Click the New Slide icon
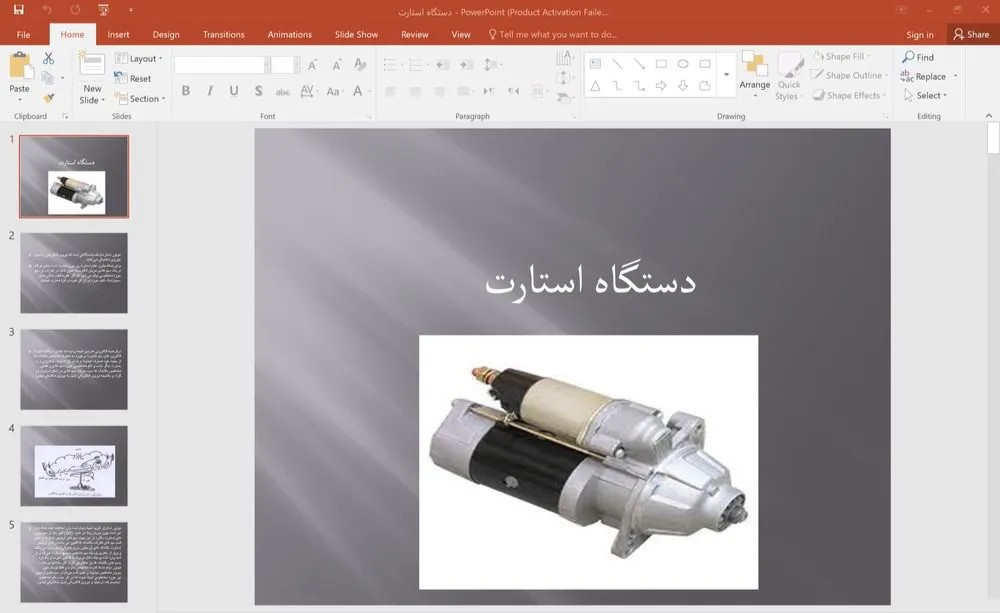This screenshot has height=613, width=1000. pos(92,65)
